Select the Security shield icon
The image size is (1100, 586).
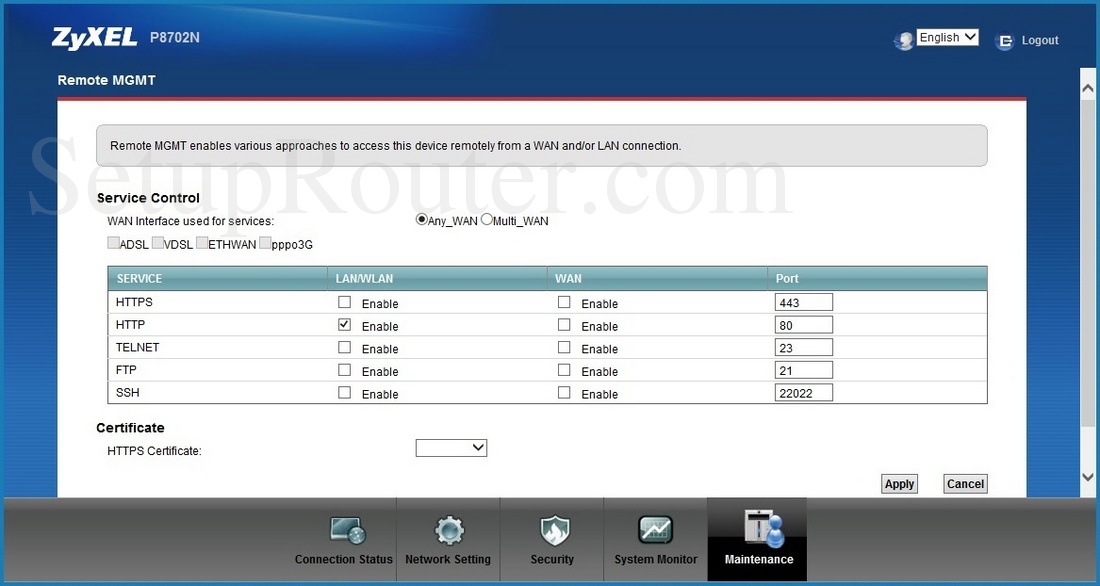coord(553,531)
